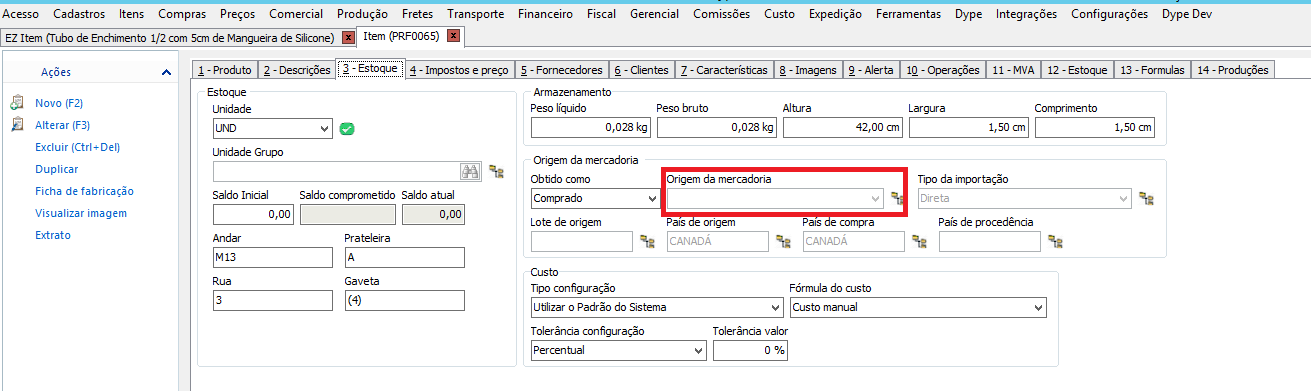Viewport: 1311px width, 391px height.
Task: Open the Tipo configuração dropdown
Action: pyautogui.click(x=775, y=307)
